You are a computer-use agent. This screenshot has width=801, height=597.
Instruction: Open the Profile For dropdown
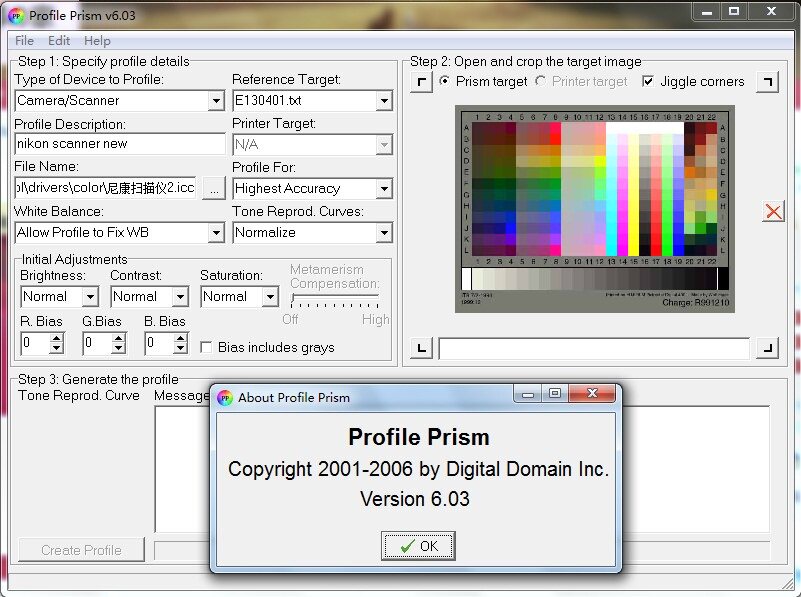[x=384, y=188]
